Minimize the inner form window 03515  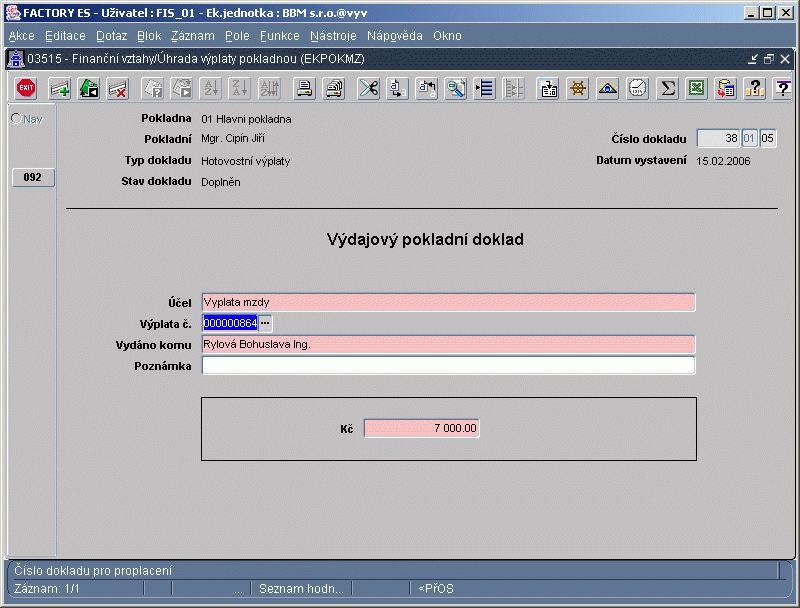[x=753, y=59]
